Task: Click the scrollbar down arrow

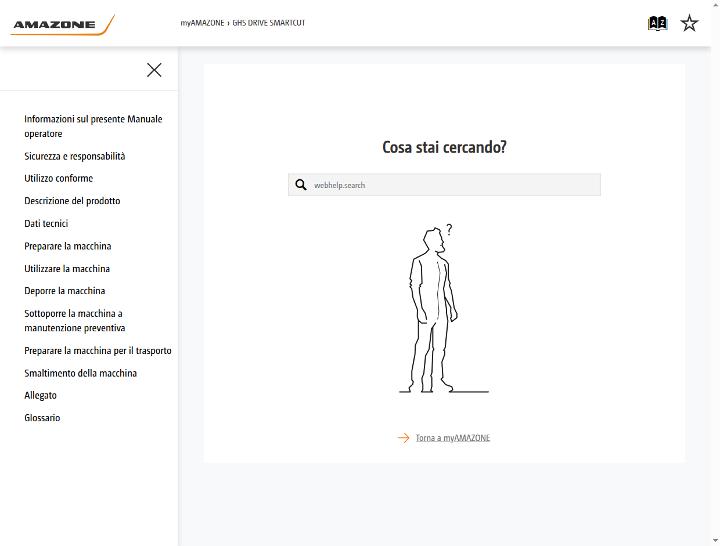Action: point(715,542)
